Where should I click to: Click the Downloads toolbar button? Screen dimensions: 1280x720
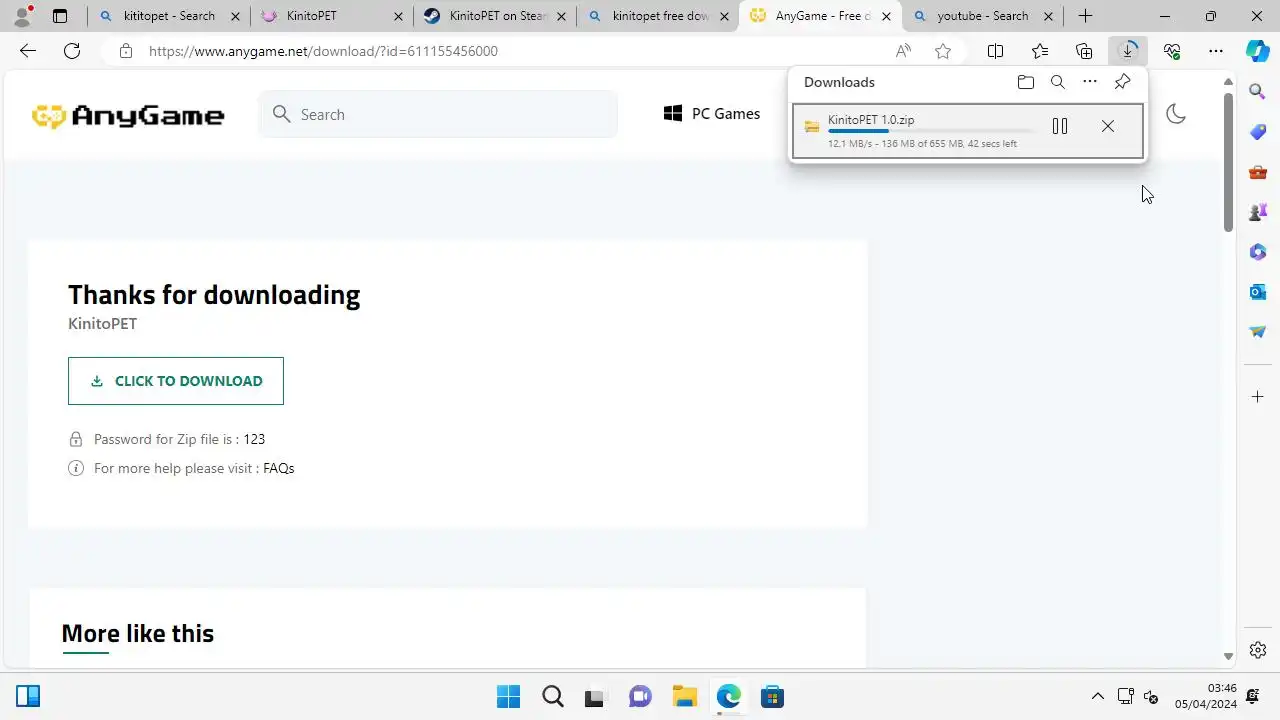pos(1128,51)
